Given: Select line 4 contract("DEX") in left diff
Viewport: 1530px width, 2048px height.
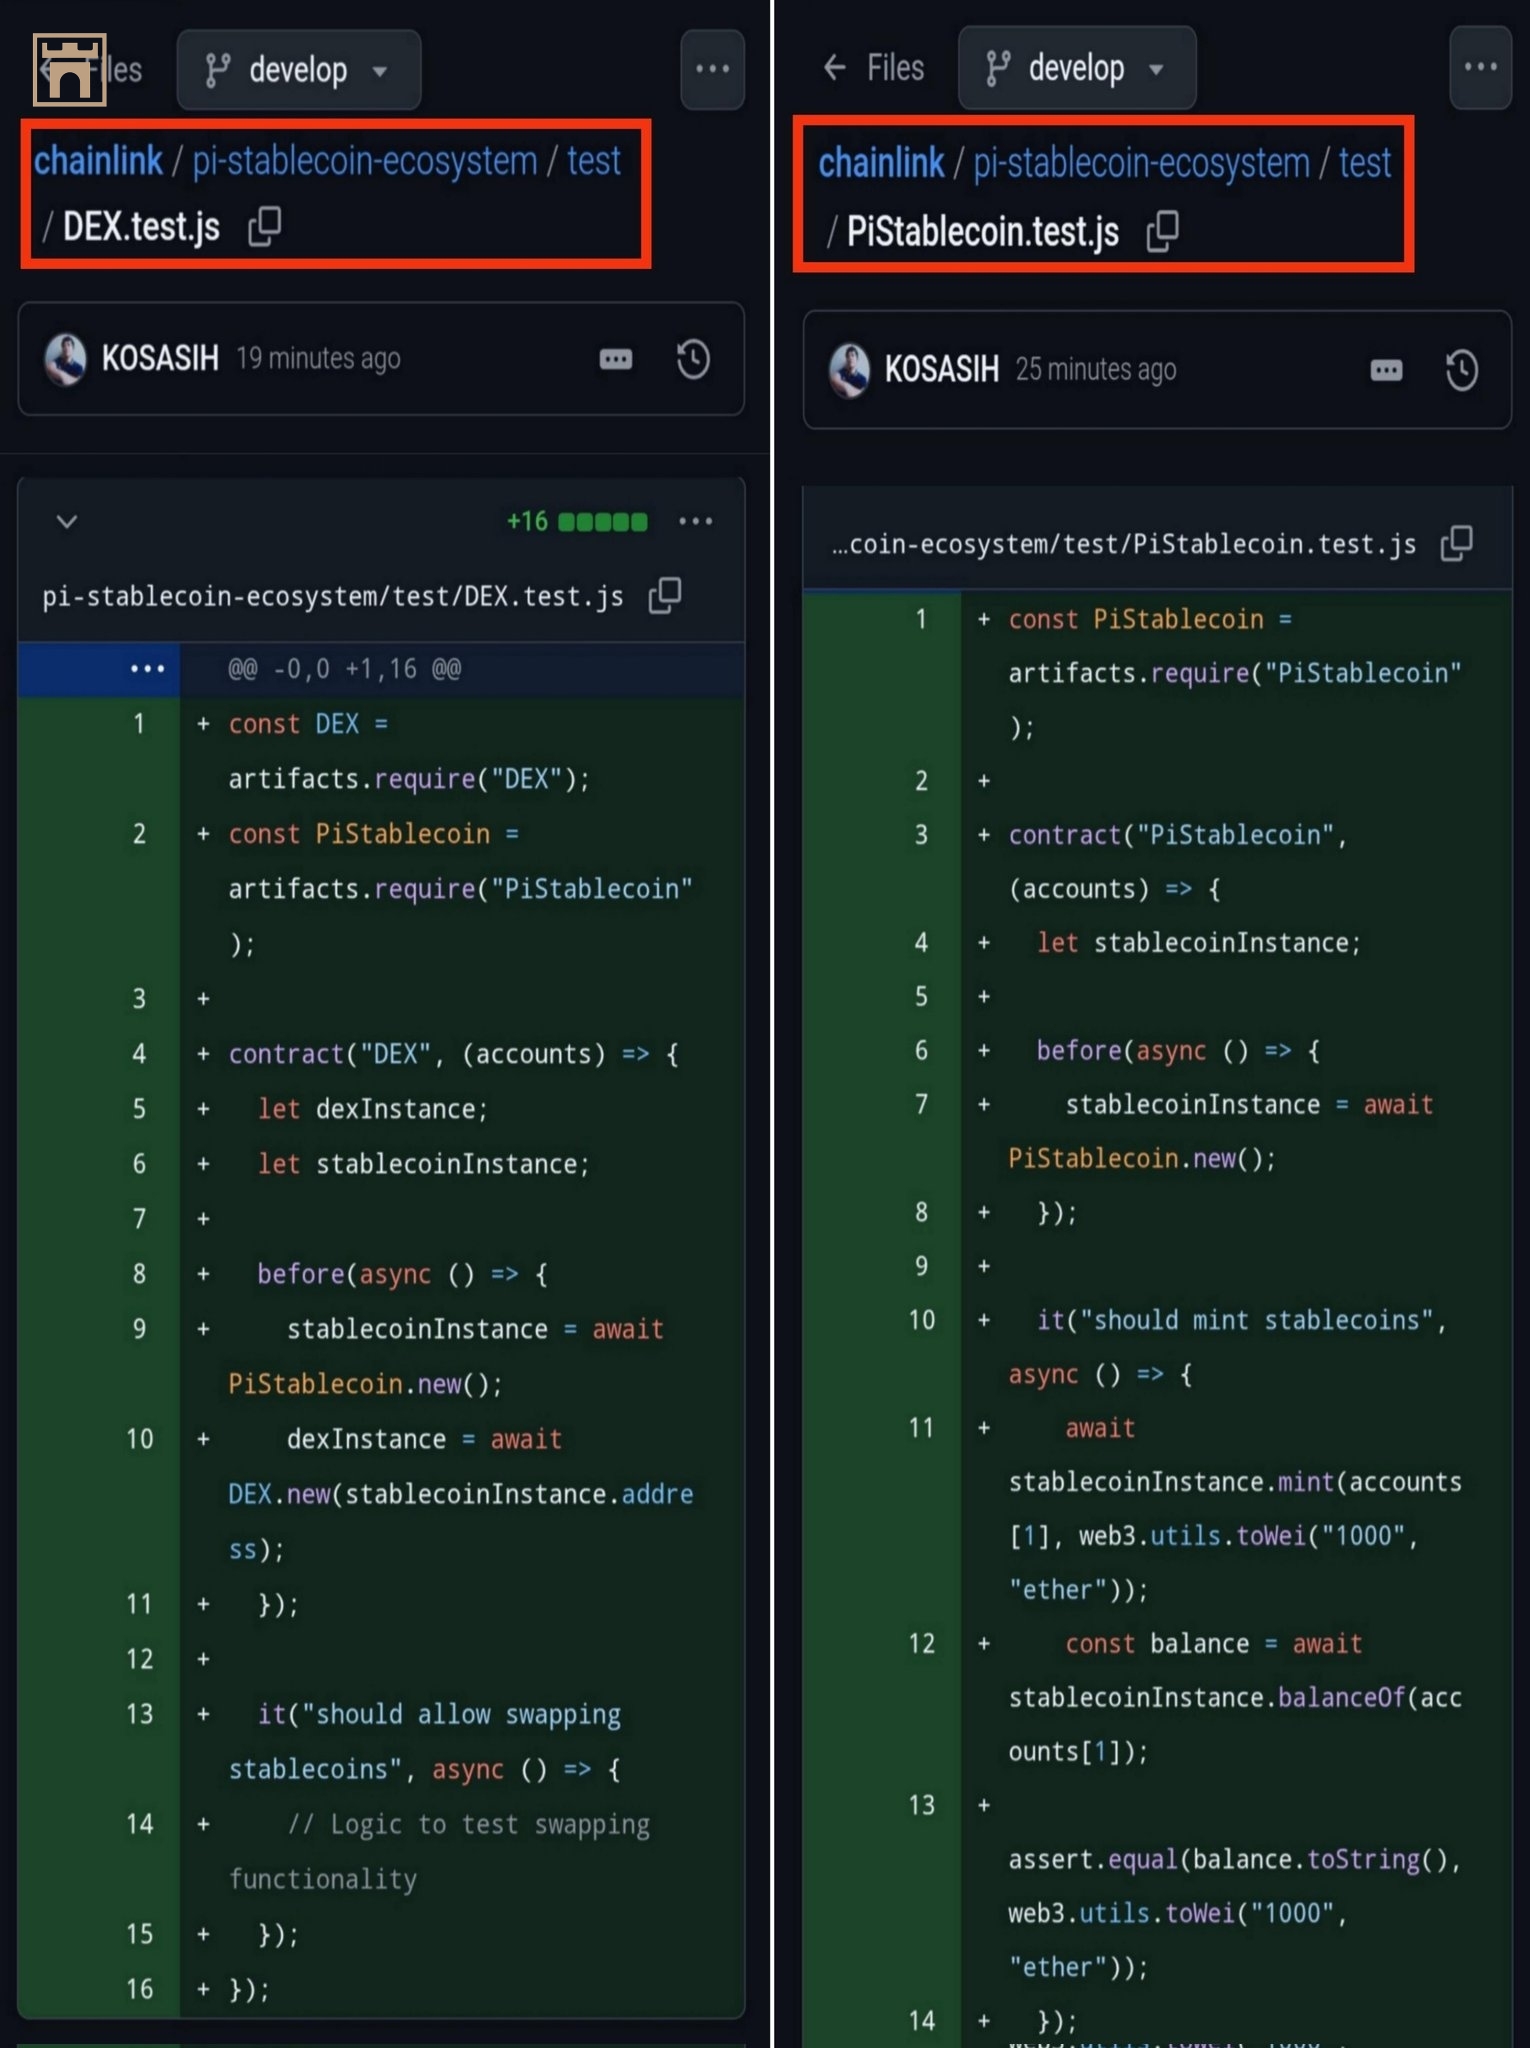Looking at the screenshot, I should point(453,1054).
